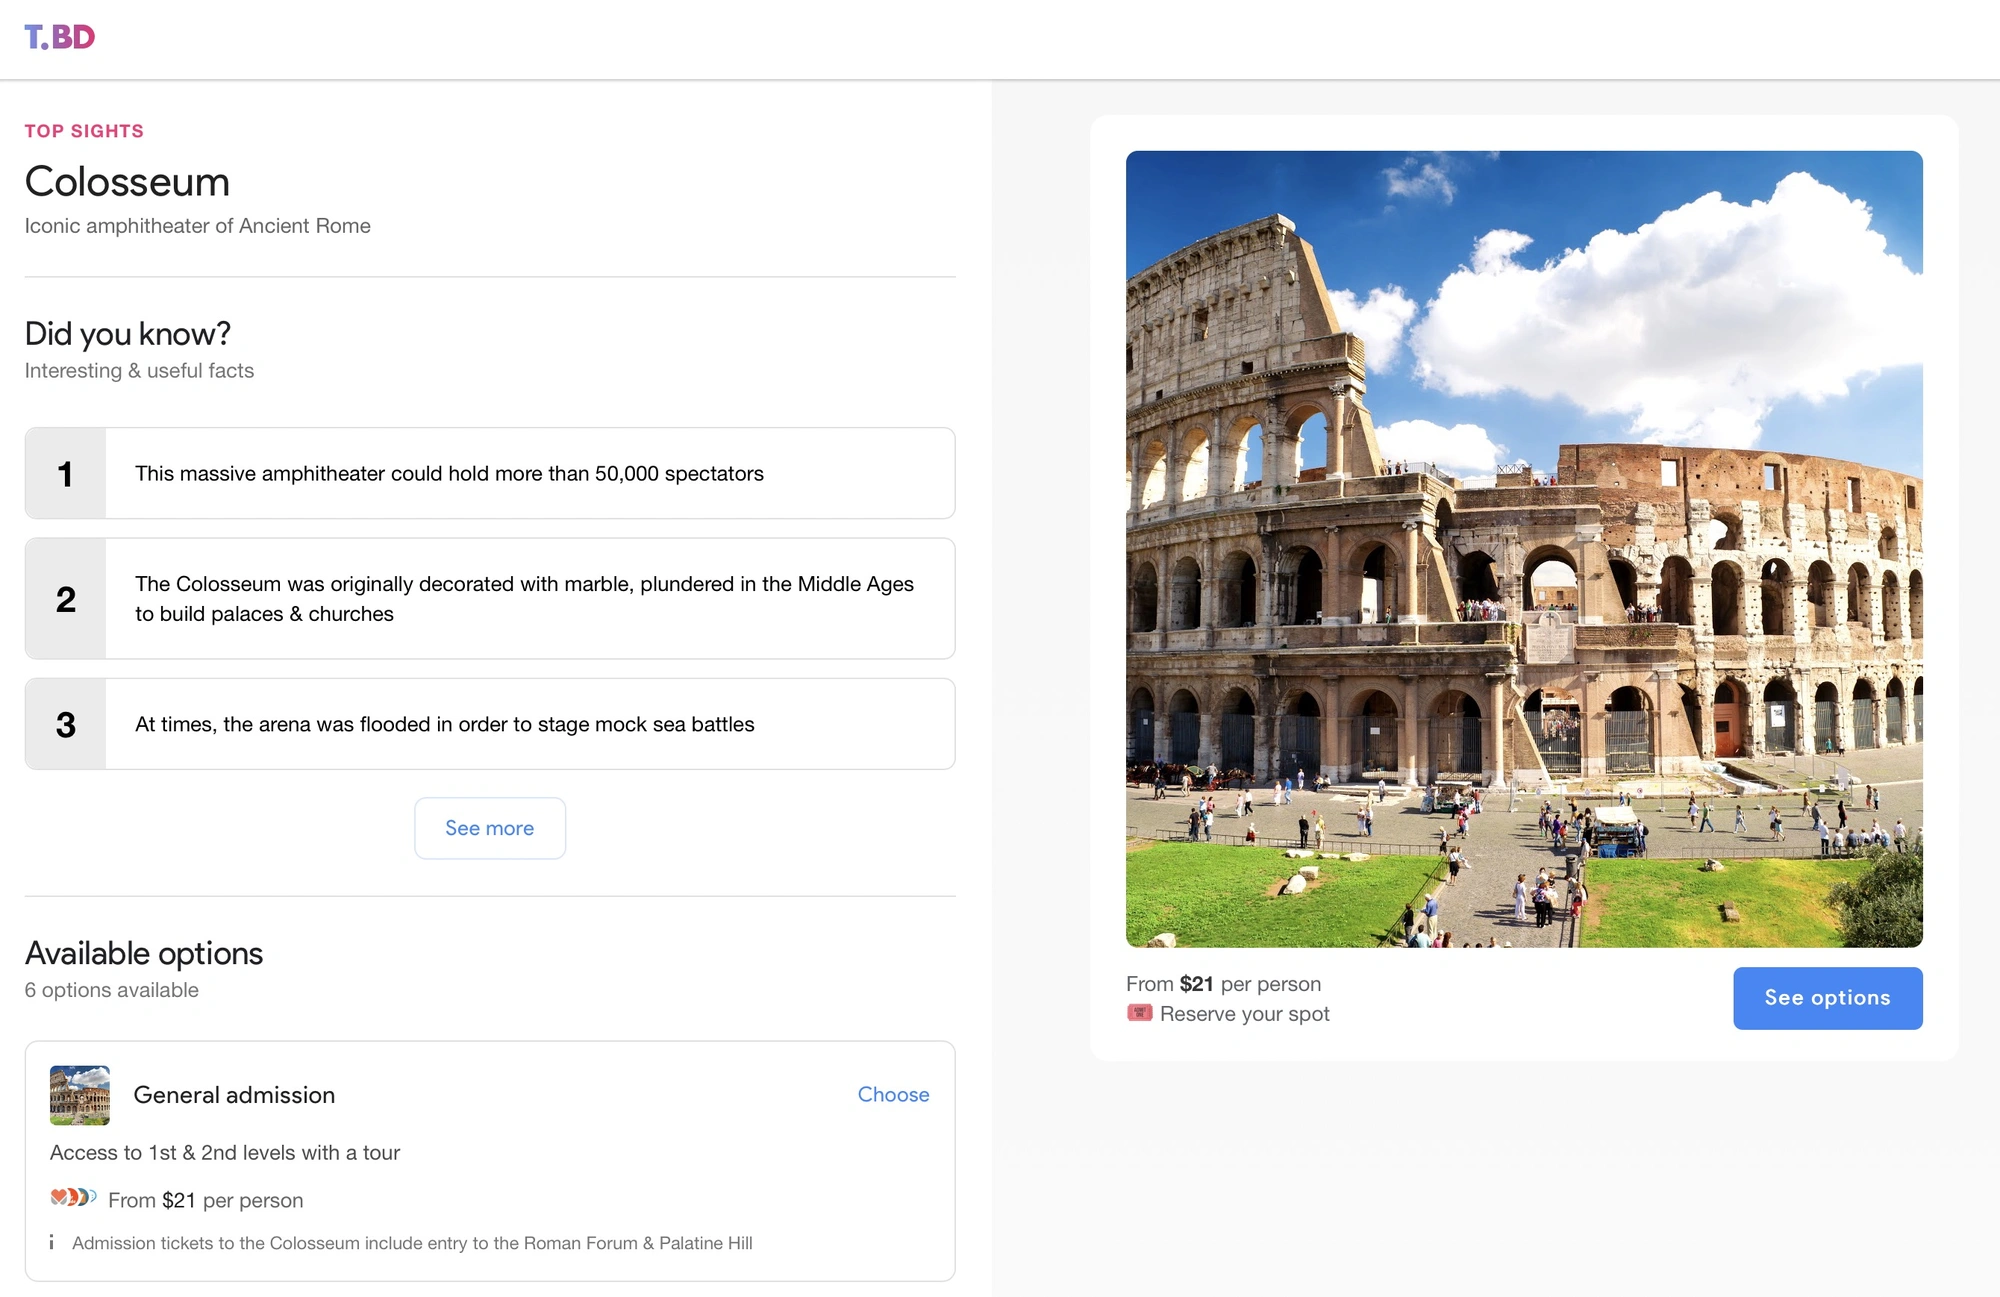
Task: Open the General admission thumbnail image
Action: (x=80, y=1095)
